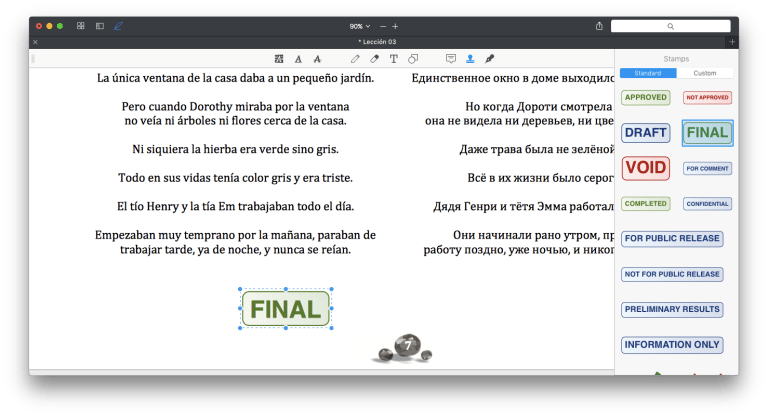
Task: Choose the APPROVED stamp
Action: [x=646, y=98]
